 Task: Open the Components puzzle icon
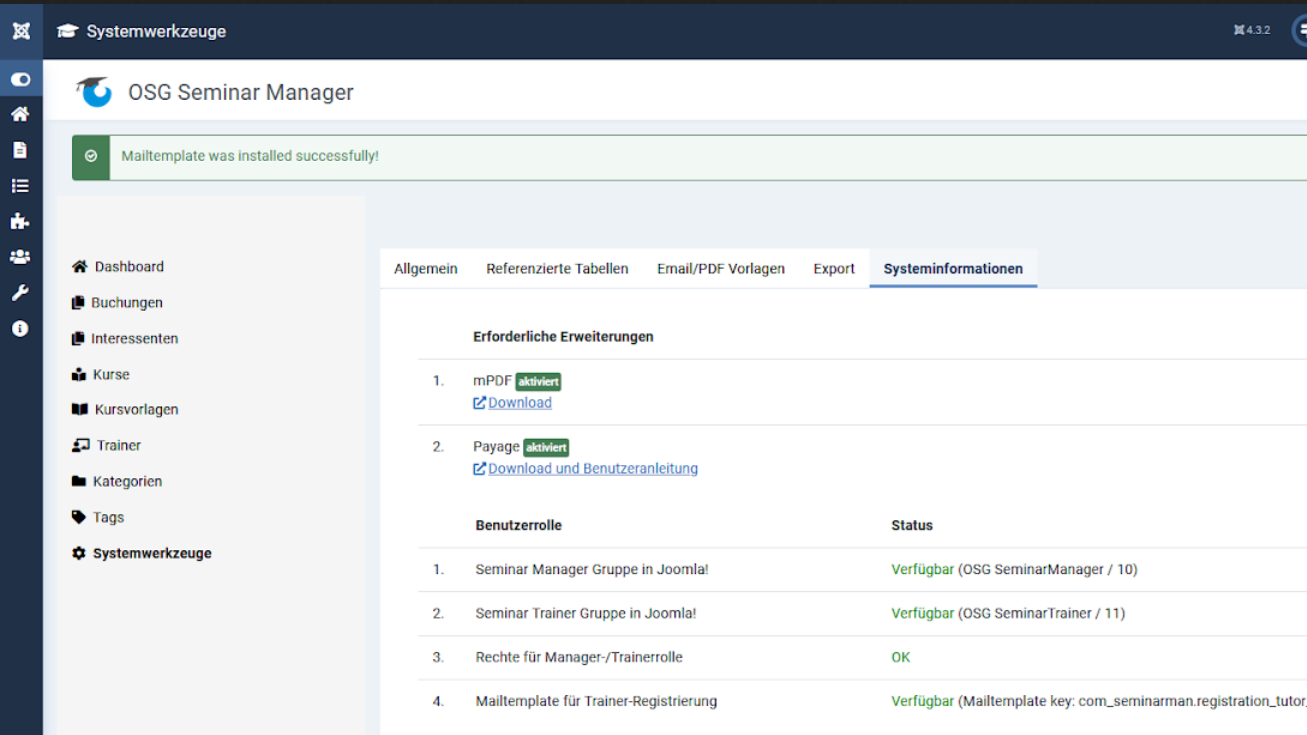pyautogui.click(x=20, y=221)
